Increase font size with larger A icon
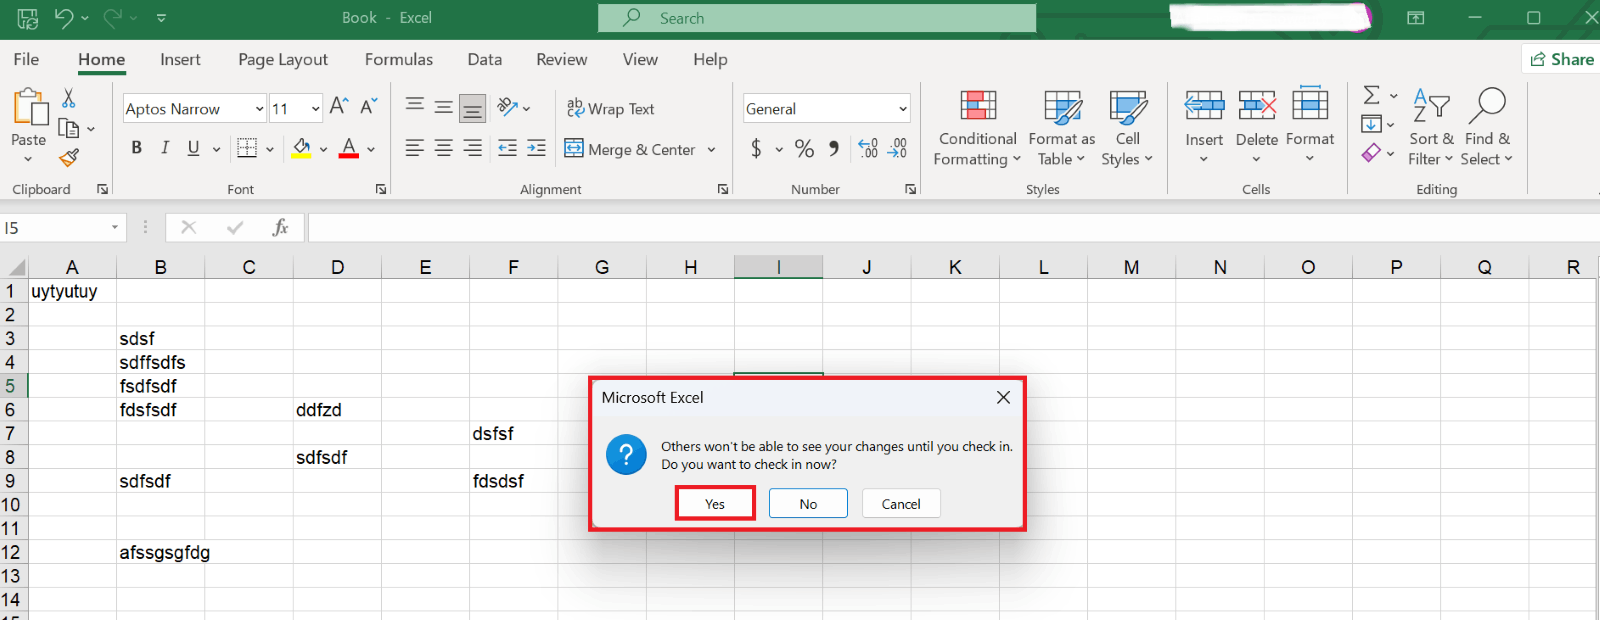 tap(339, 106)
